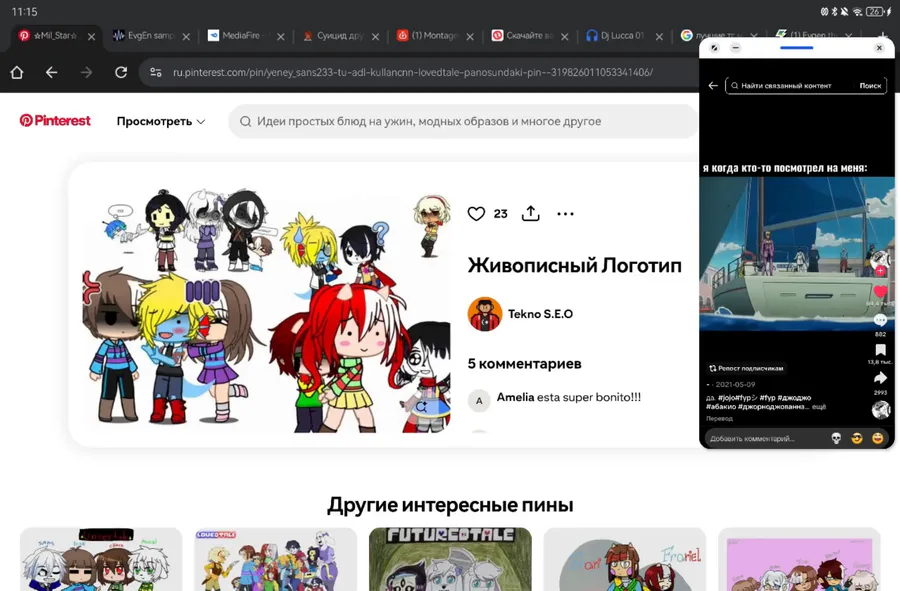
Task: Check the battery indicator in status bar
Action: pos(876,11)
